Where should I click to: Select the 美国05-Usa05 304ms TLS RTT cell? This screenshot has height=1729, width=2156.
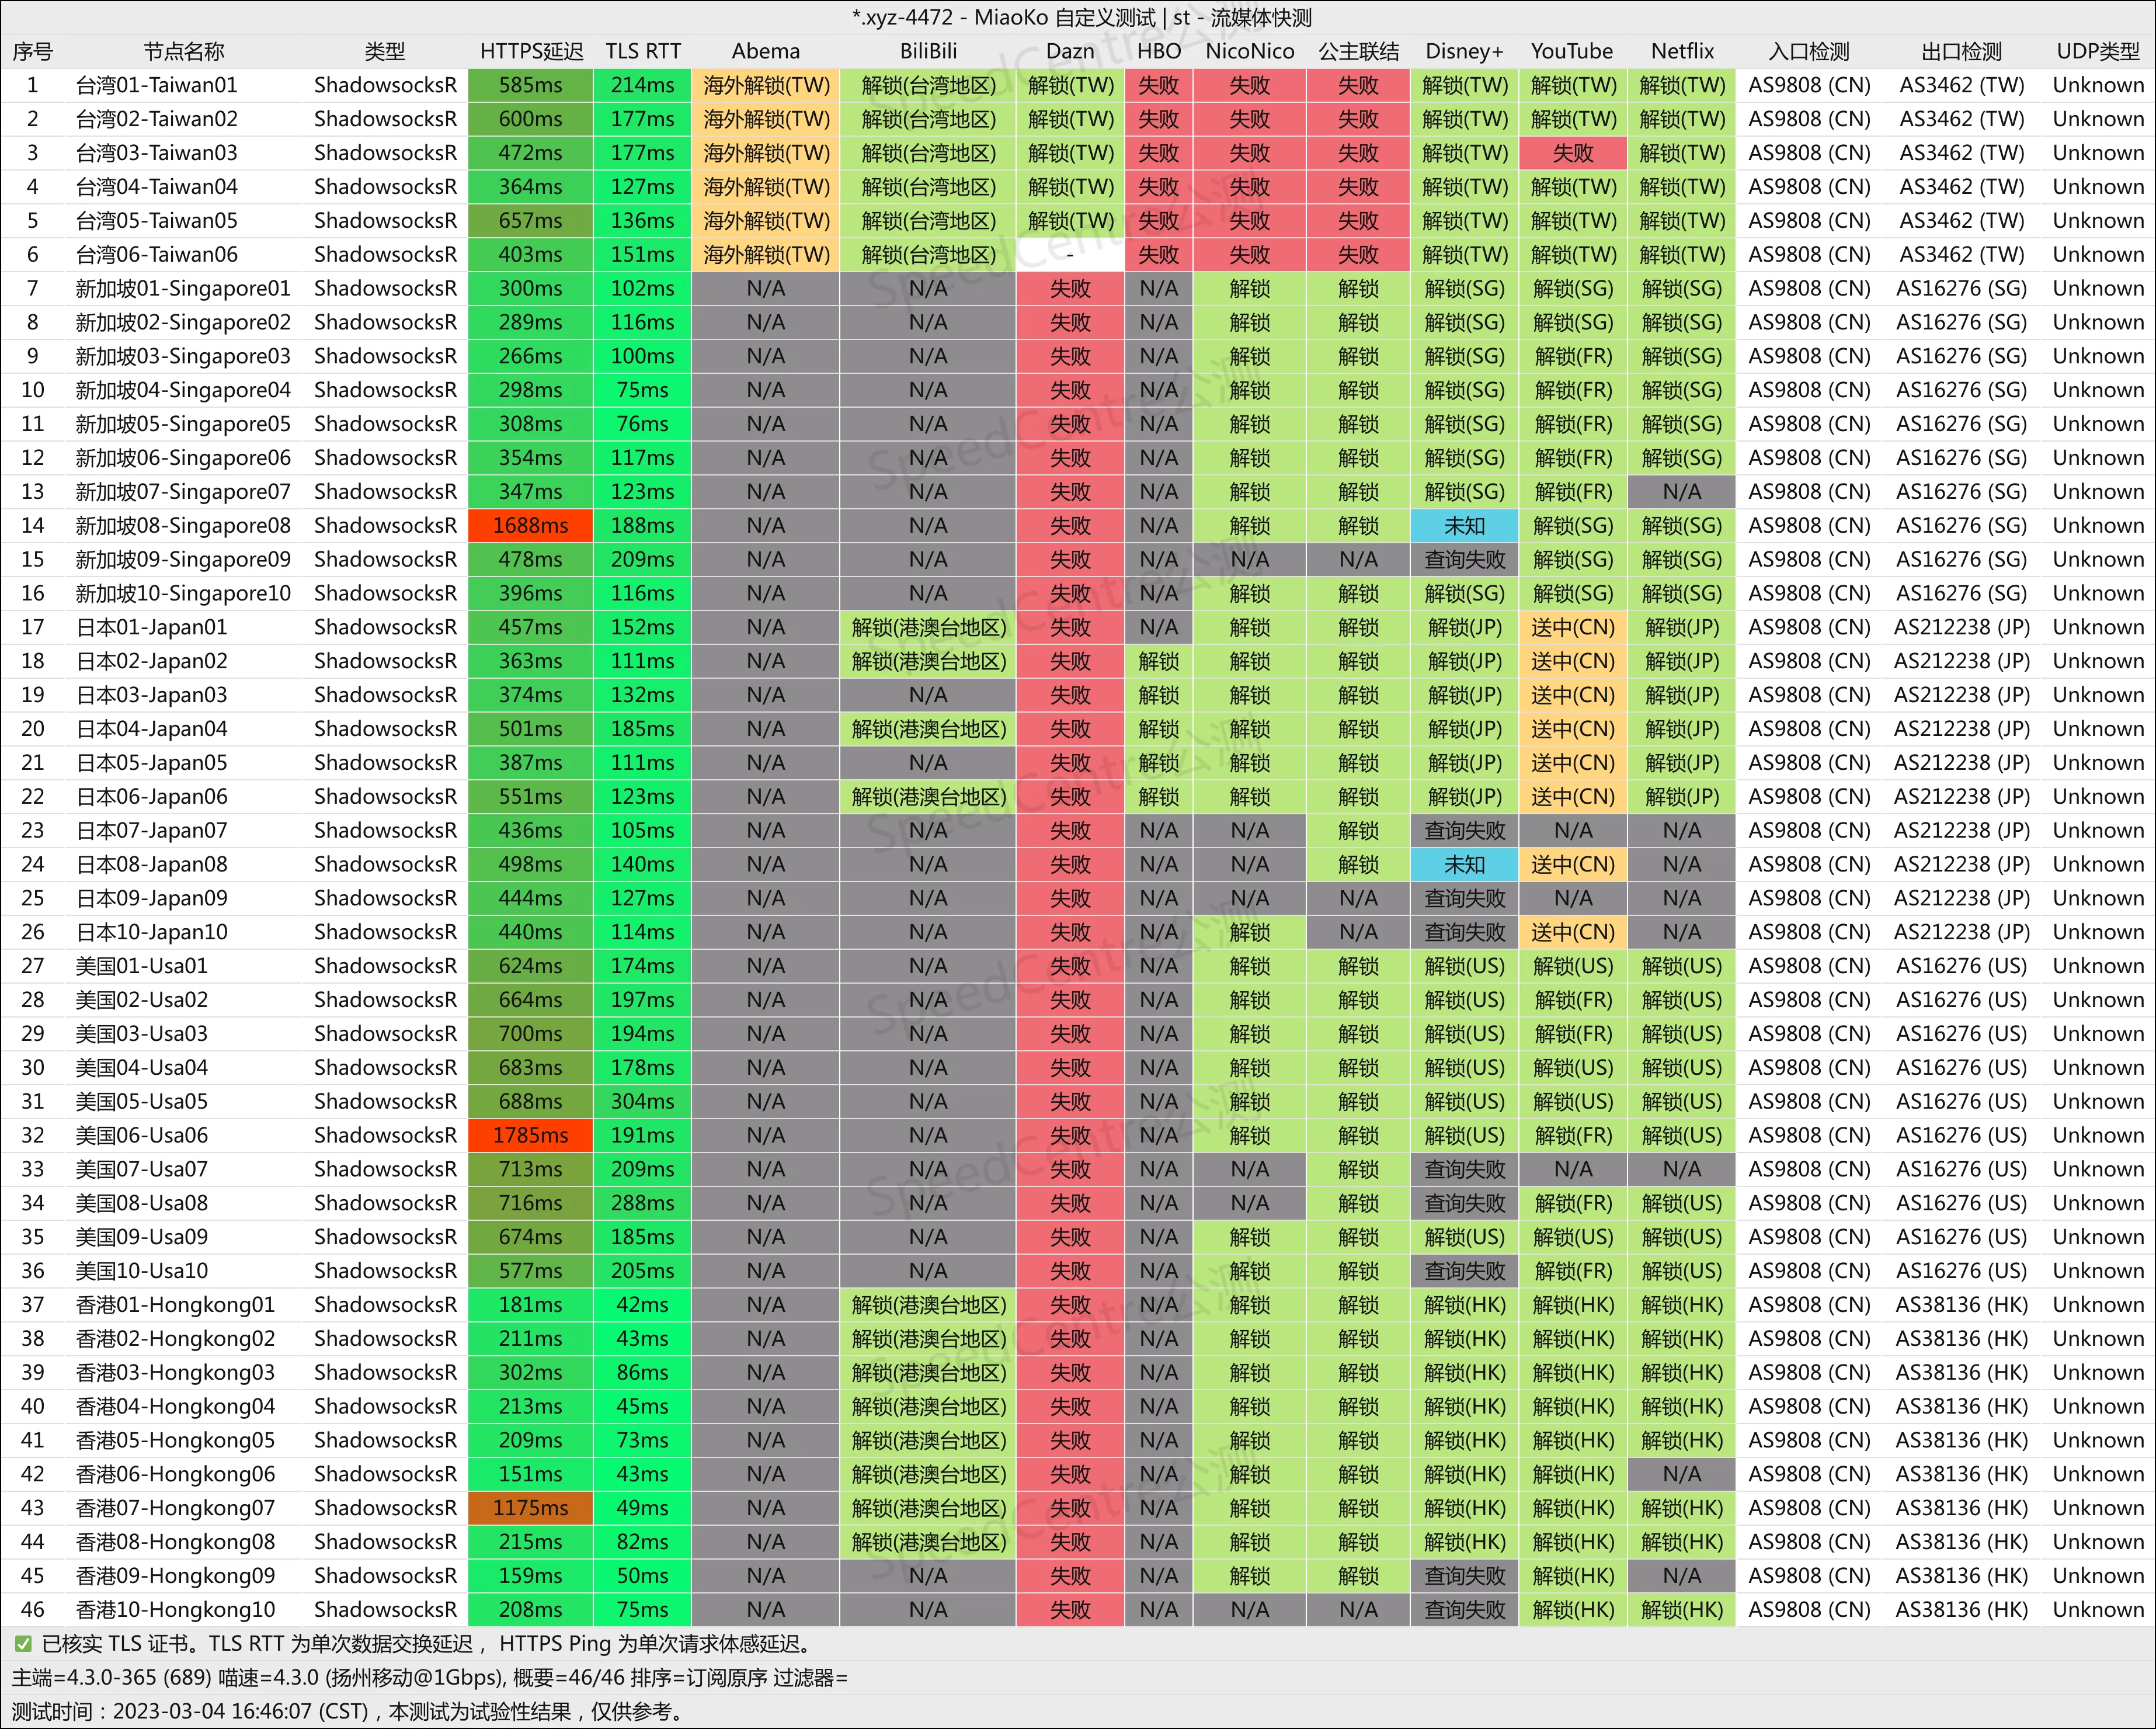[642, 1102]
